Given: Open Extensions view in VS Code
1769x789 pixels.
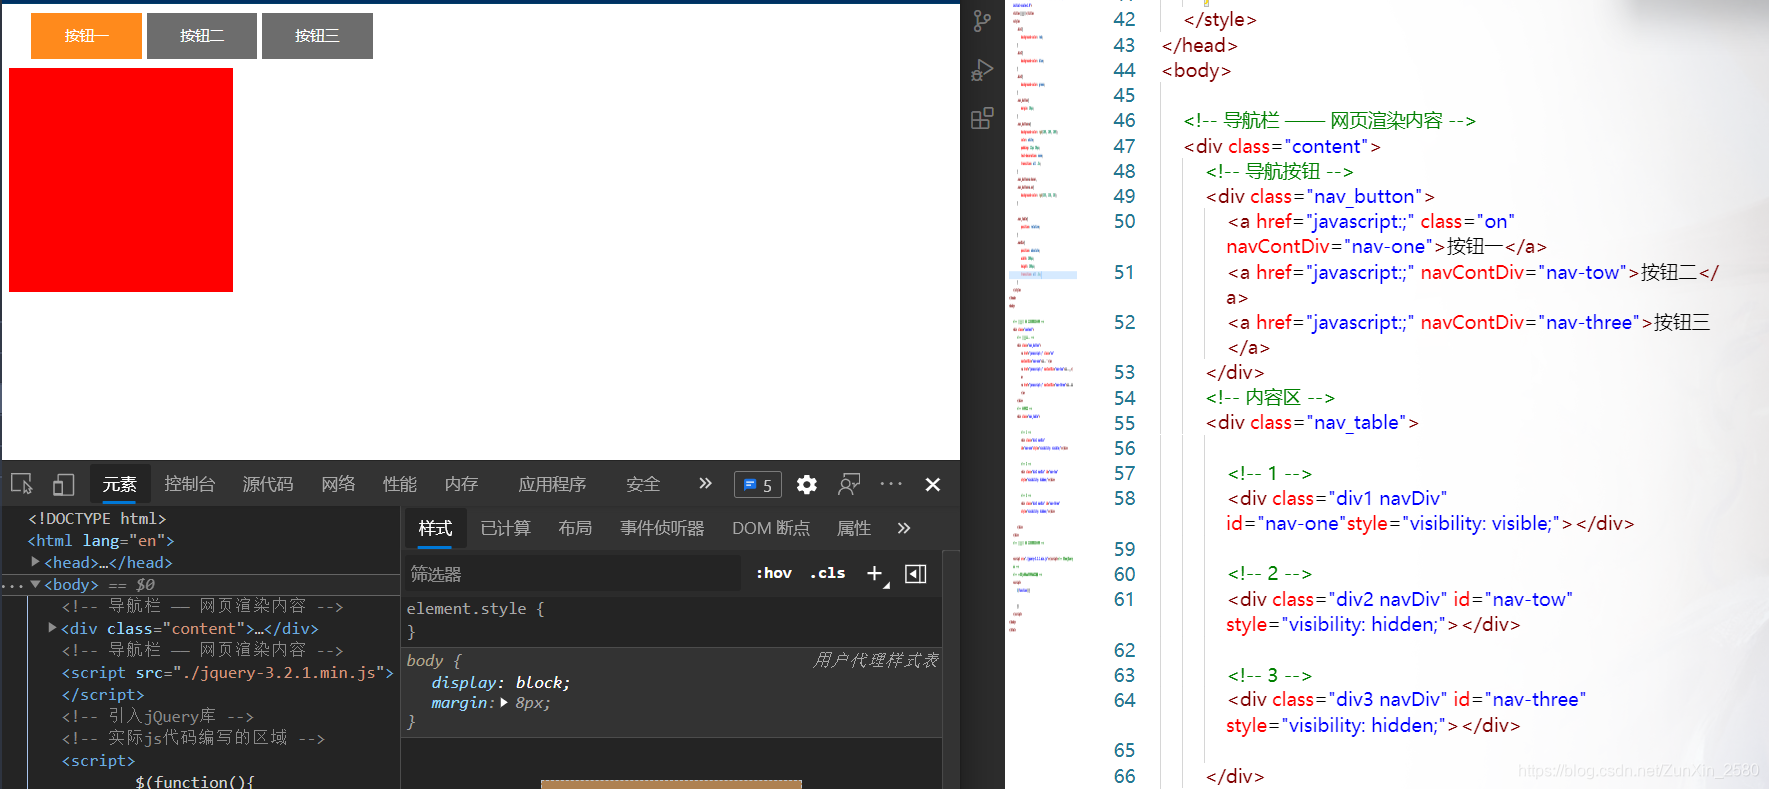Looking at the screenshot, I should (982, 119).
